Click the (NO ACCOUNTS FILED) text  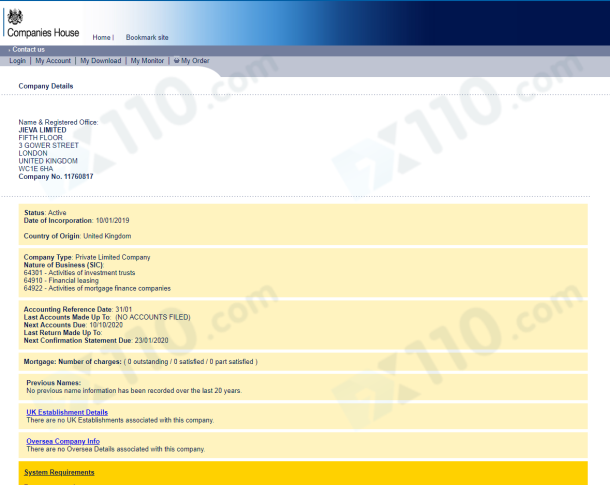point(153,317)
